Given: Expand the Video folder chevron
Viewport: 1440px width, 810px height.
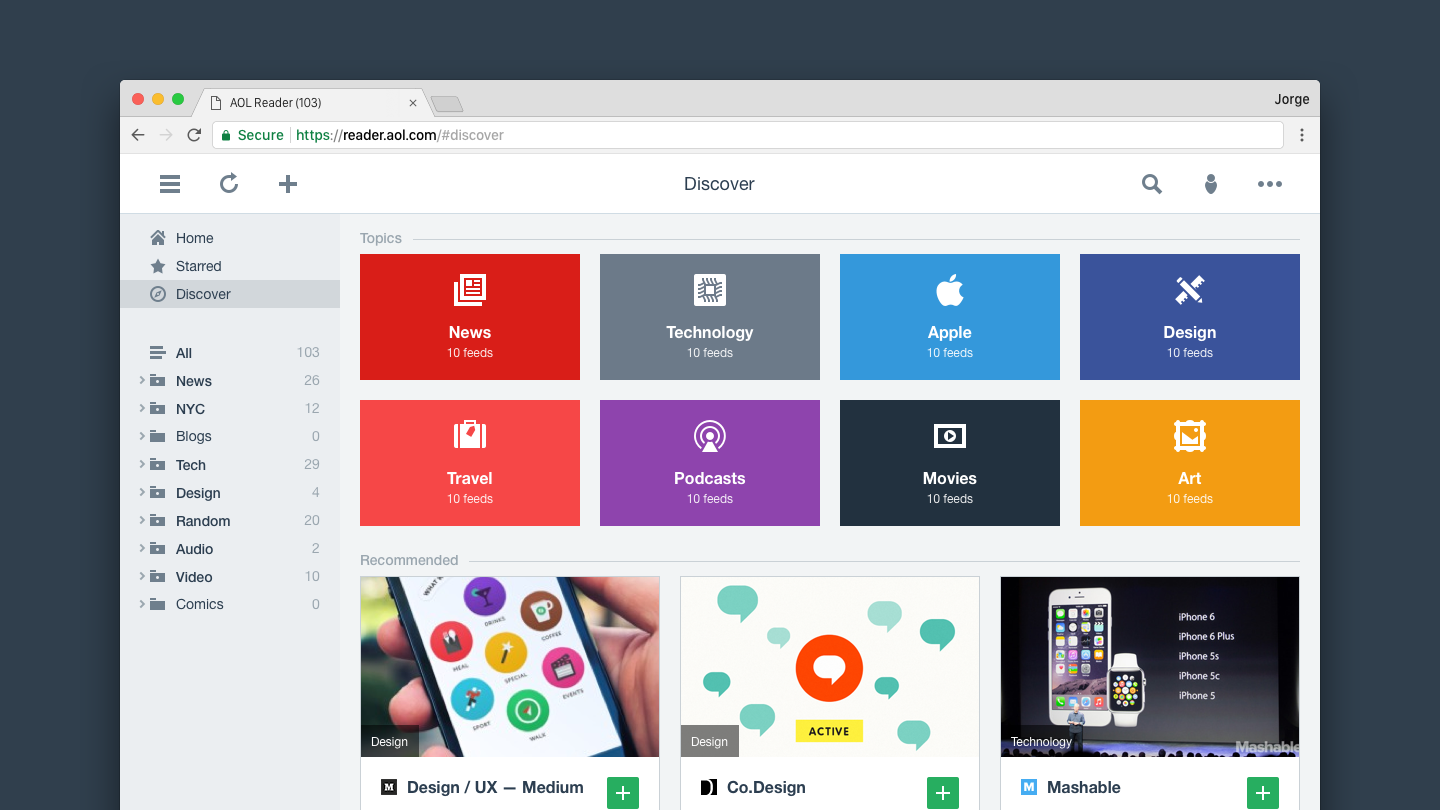Looking at the screenshot, I should coord(142,576).
